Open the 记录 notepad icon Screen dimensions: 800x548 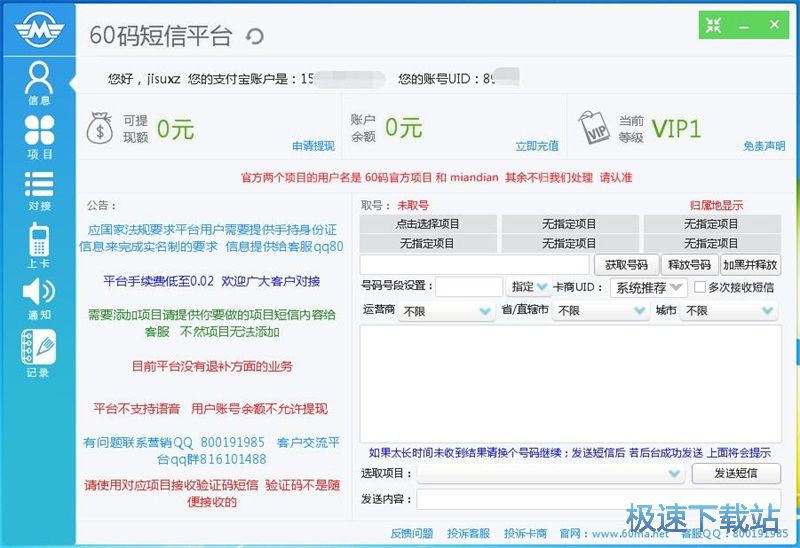[x=38, y=353]
